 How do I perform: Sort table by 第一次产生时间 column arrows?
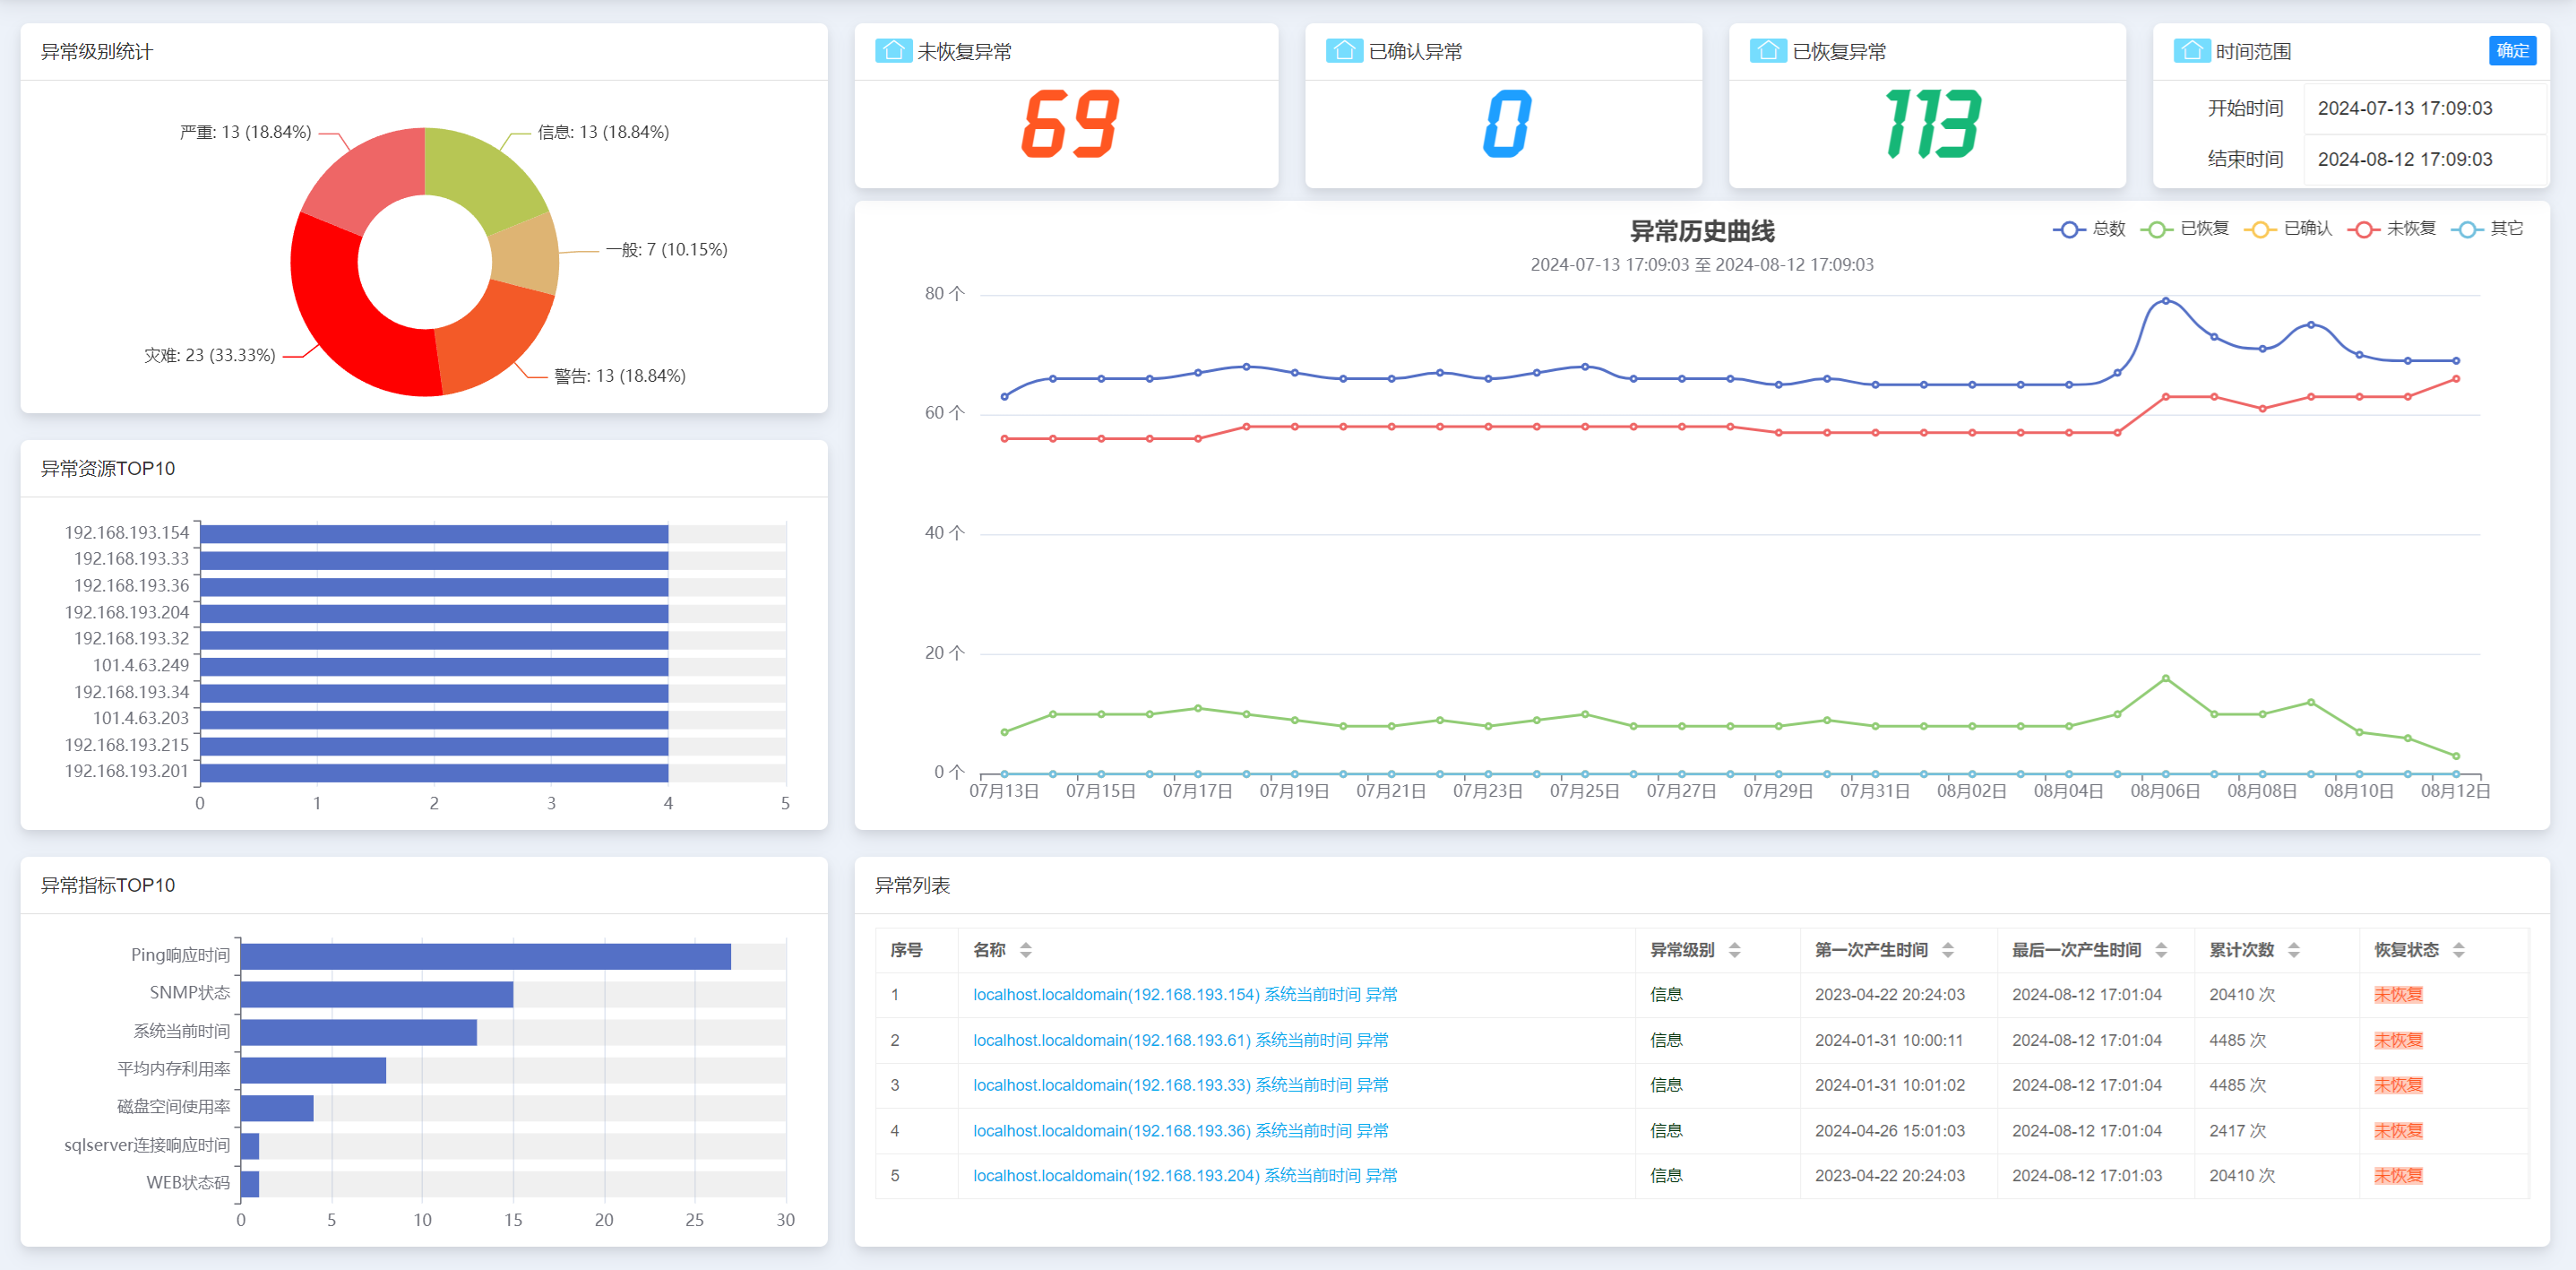click(1947, 950)
